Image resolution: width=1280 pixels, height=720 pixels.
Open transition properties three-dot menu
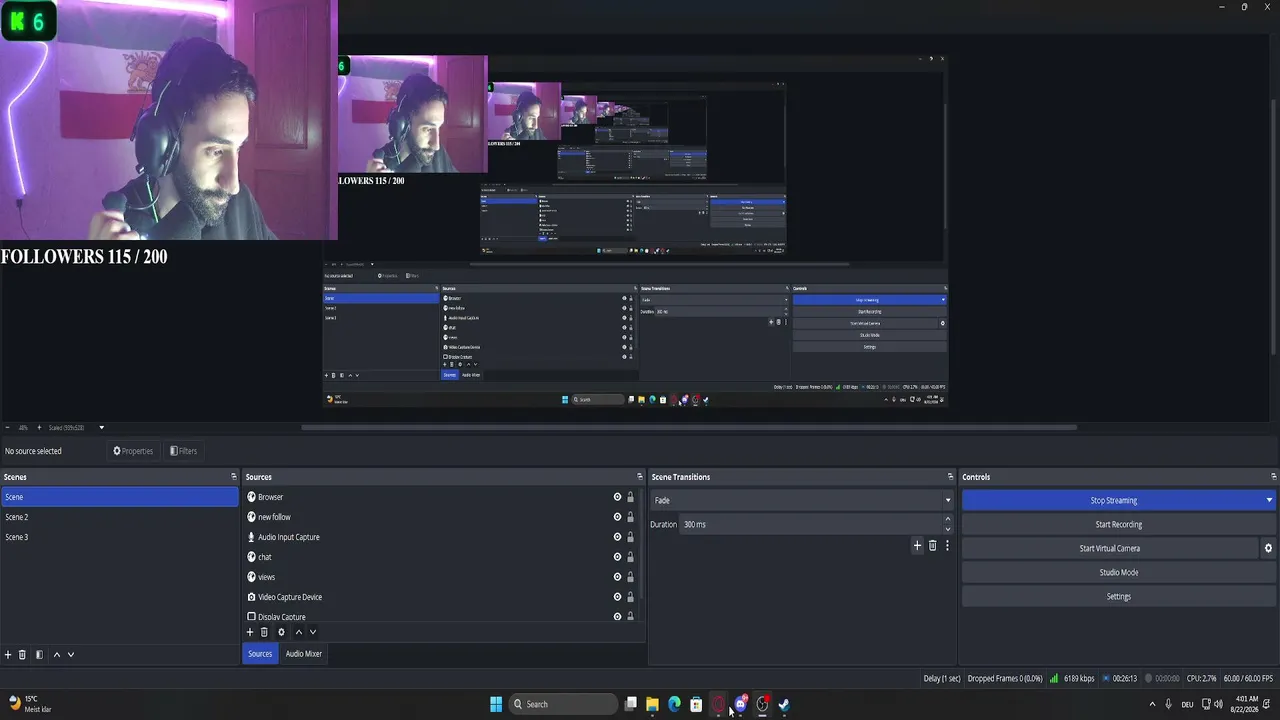tap(947, 546)
